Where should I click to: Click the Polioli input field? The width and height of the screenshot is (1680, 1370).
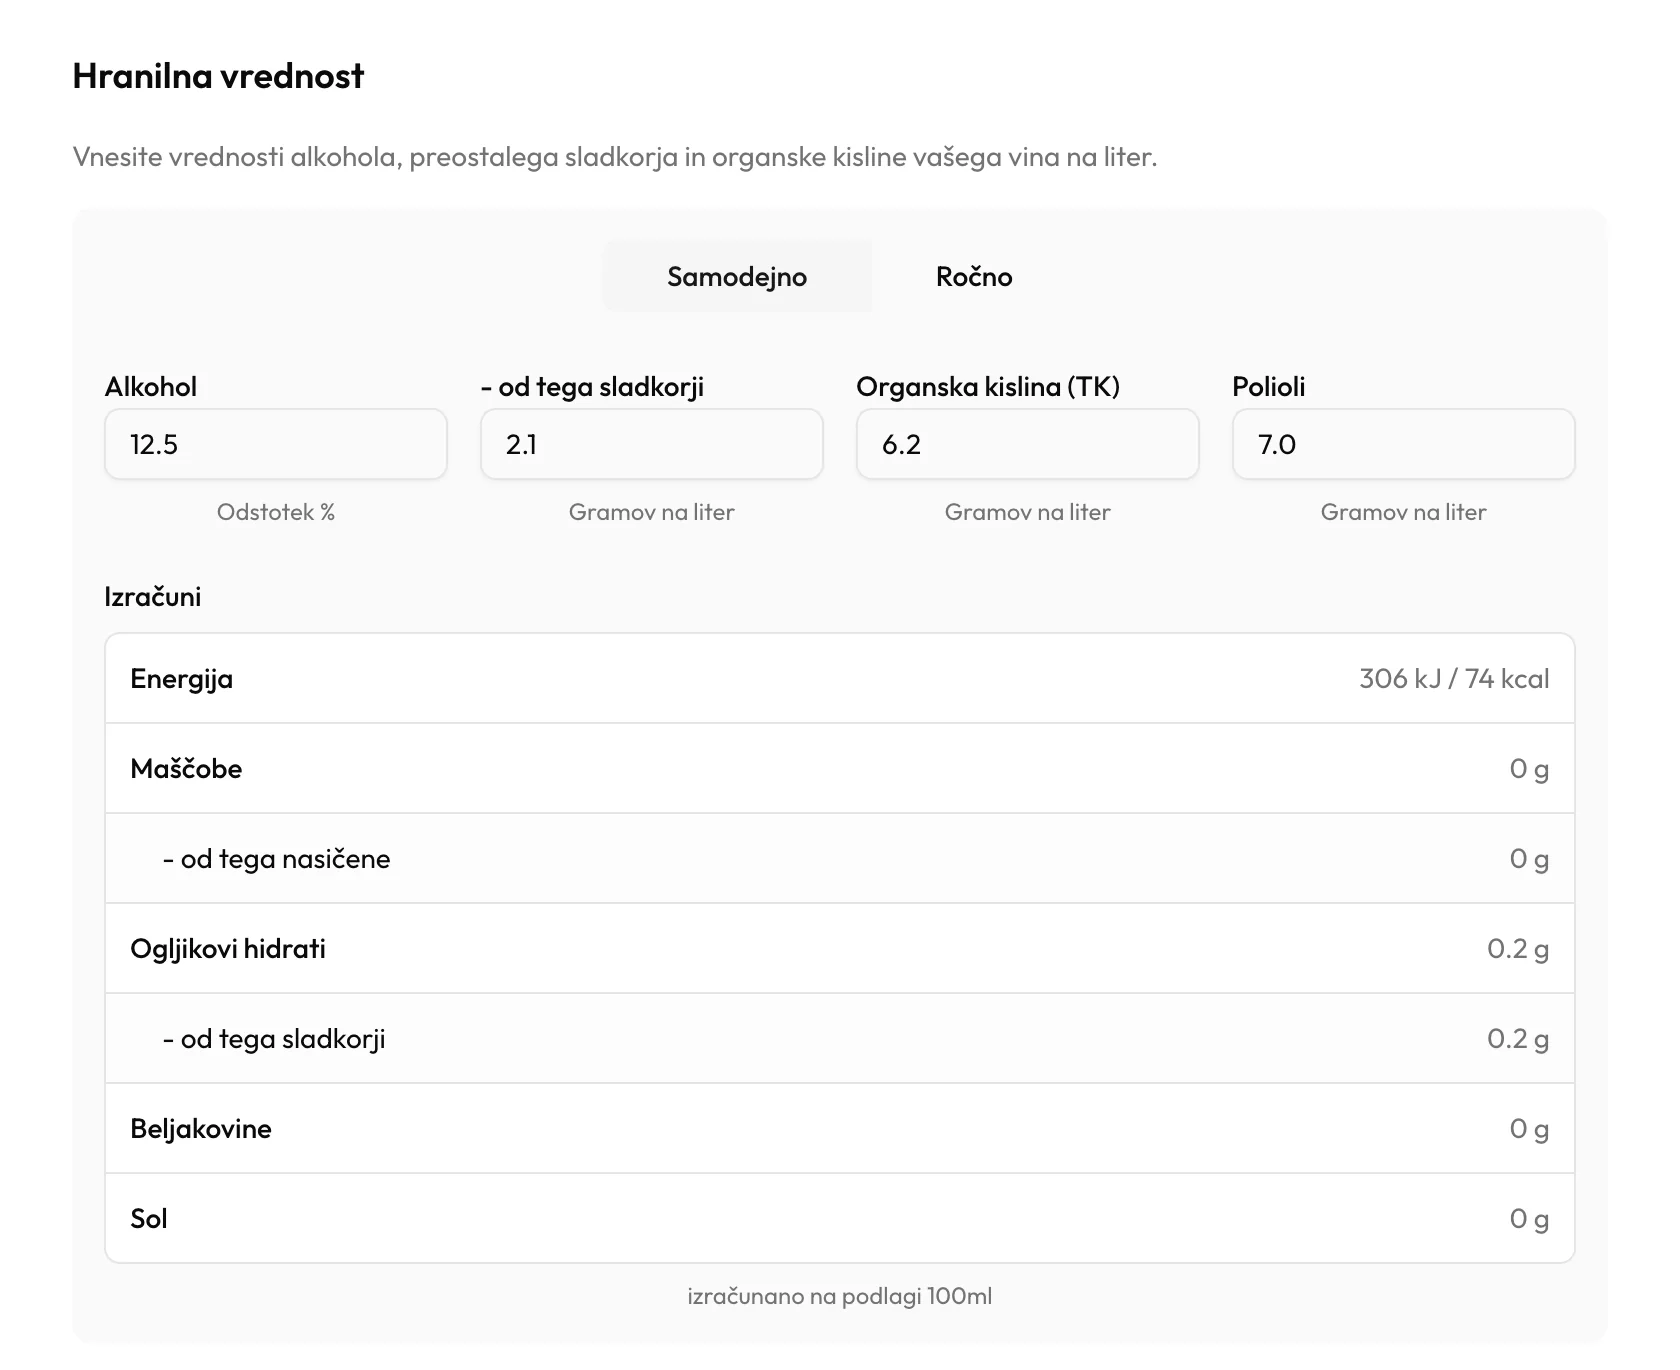[1404, 444]
